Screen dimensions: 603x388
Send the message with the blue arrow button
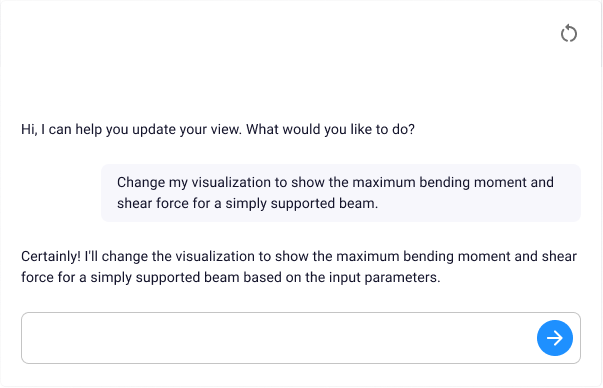click(555, 338)
